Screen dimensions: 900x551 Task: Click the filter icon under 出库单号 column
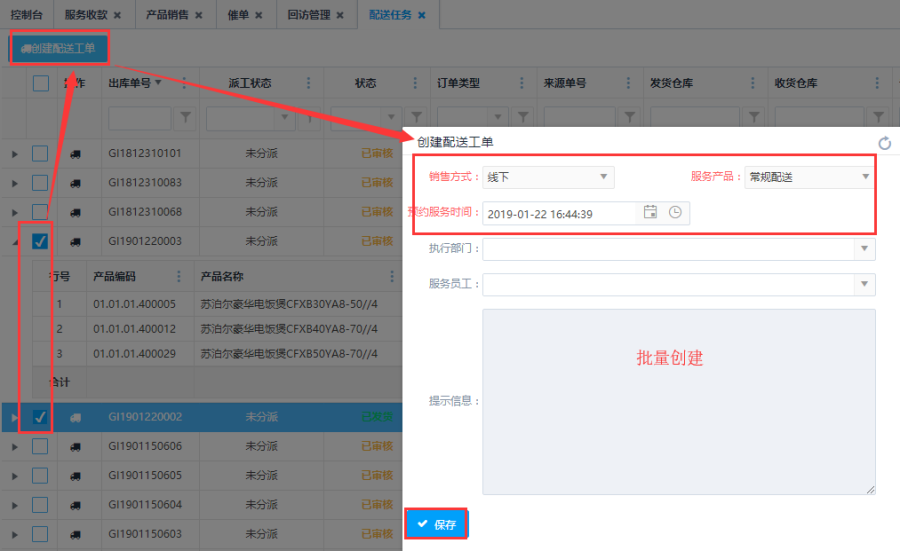coord(186,118)
